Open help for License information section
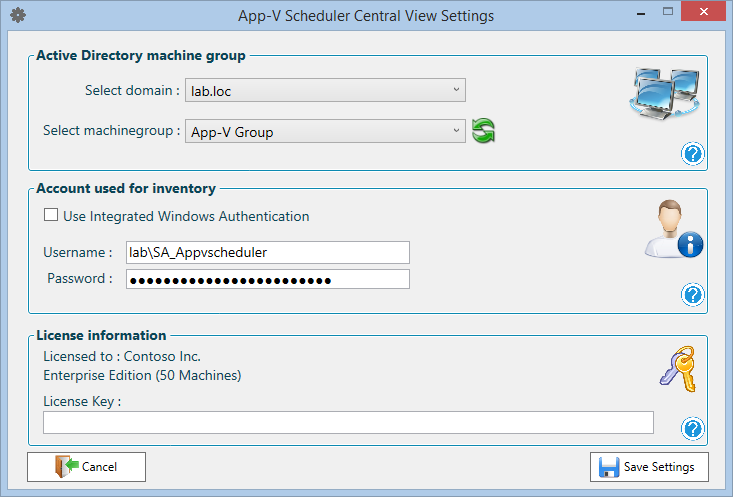733x497 pixels. 693,428
